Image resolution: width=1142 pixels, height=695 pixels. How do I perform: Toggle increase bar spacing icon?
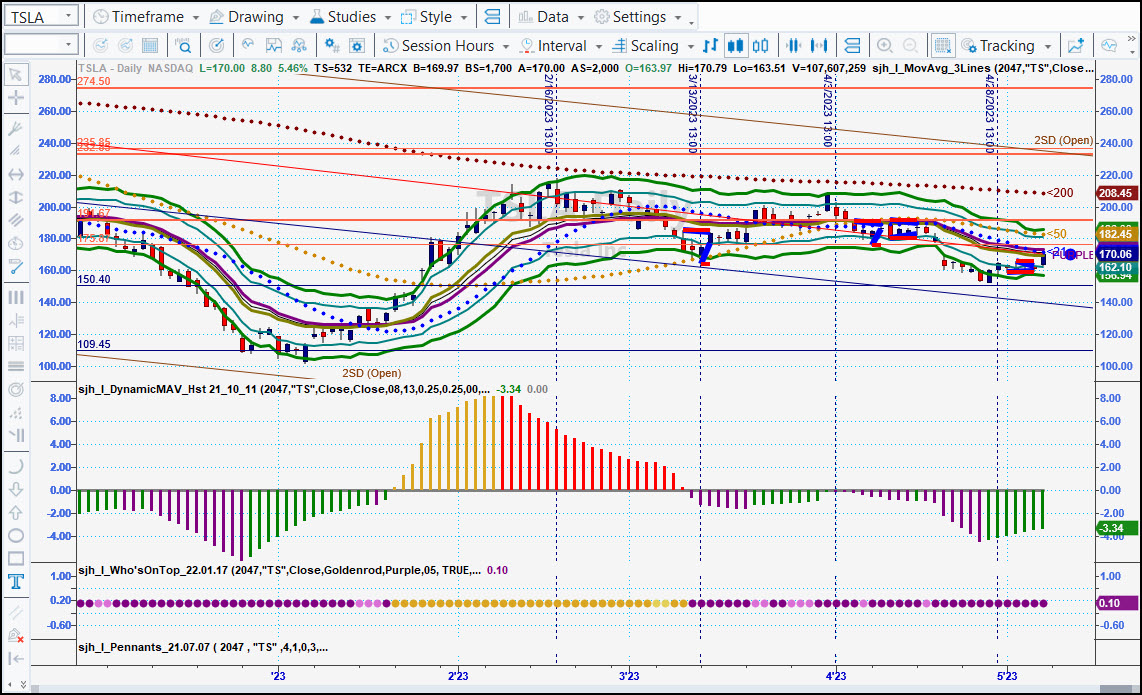point(819,46)
